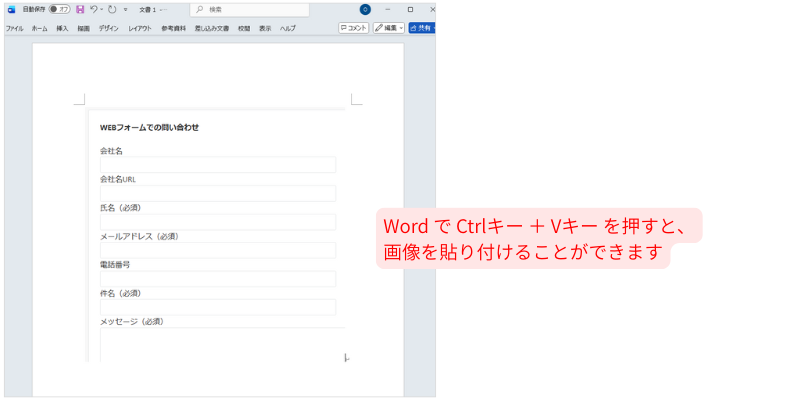Image resolution: width=800 pixels, height=400 pixels.
Task: Click the 共有 share button
Action: pos(422,28)
